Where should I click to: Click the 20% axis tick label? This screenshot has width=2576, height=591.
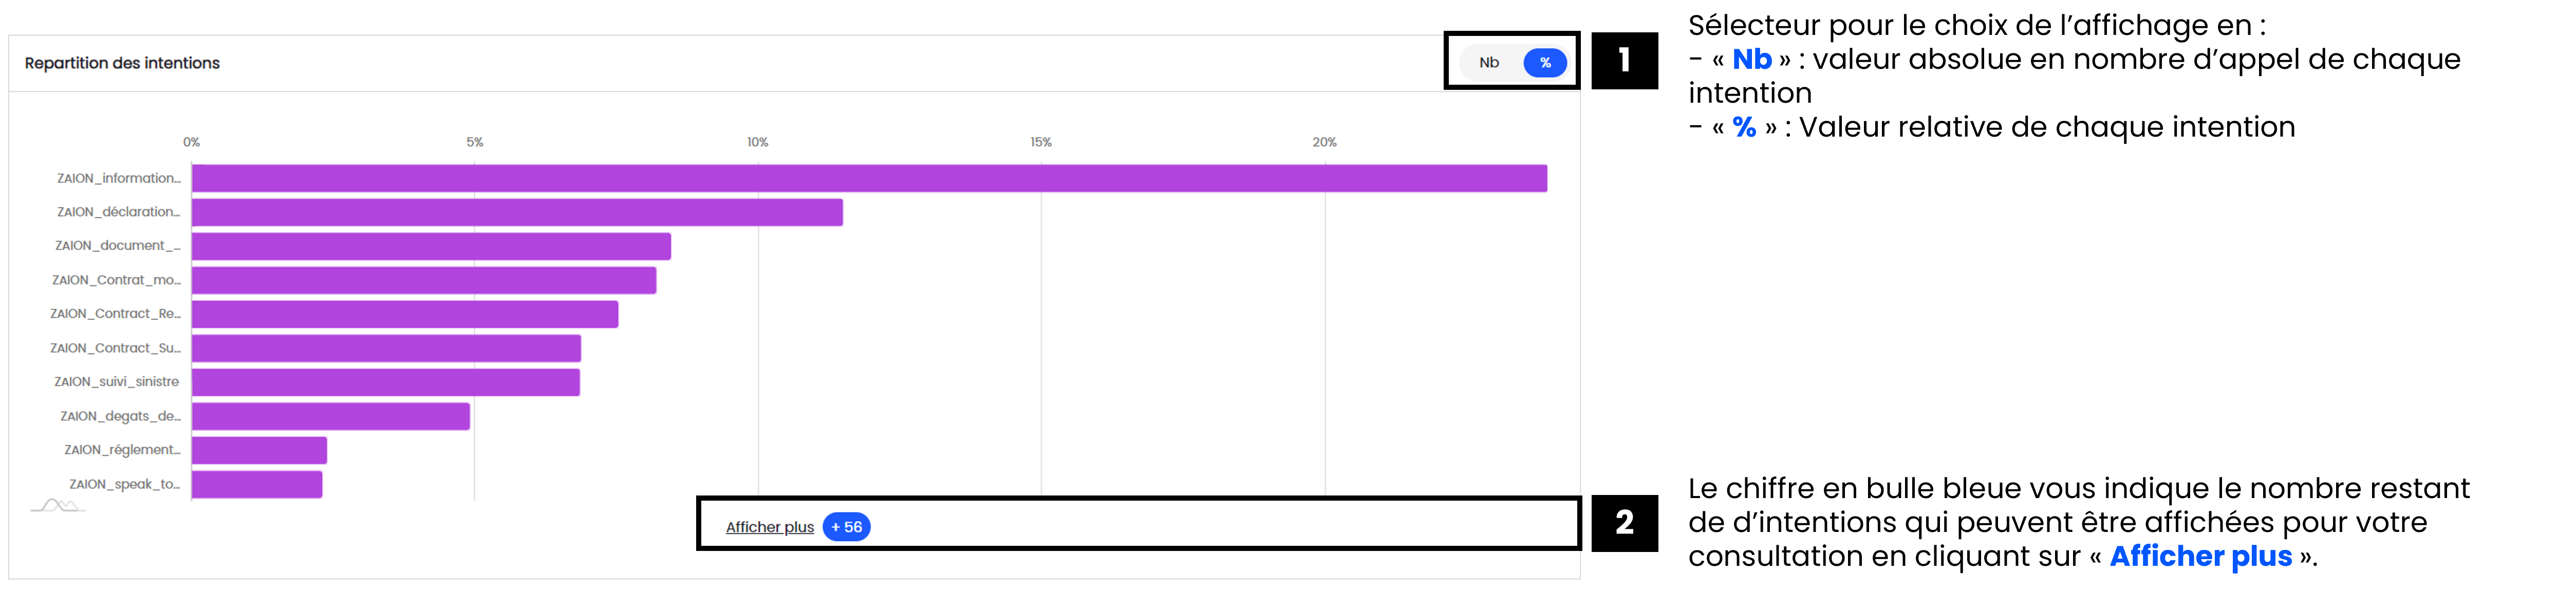click(1324, 142)
